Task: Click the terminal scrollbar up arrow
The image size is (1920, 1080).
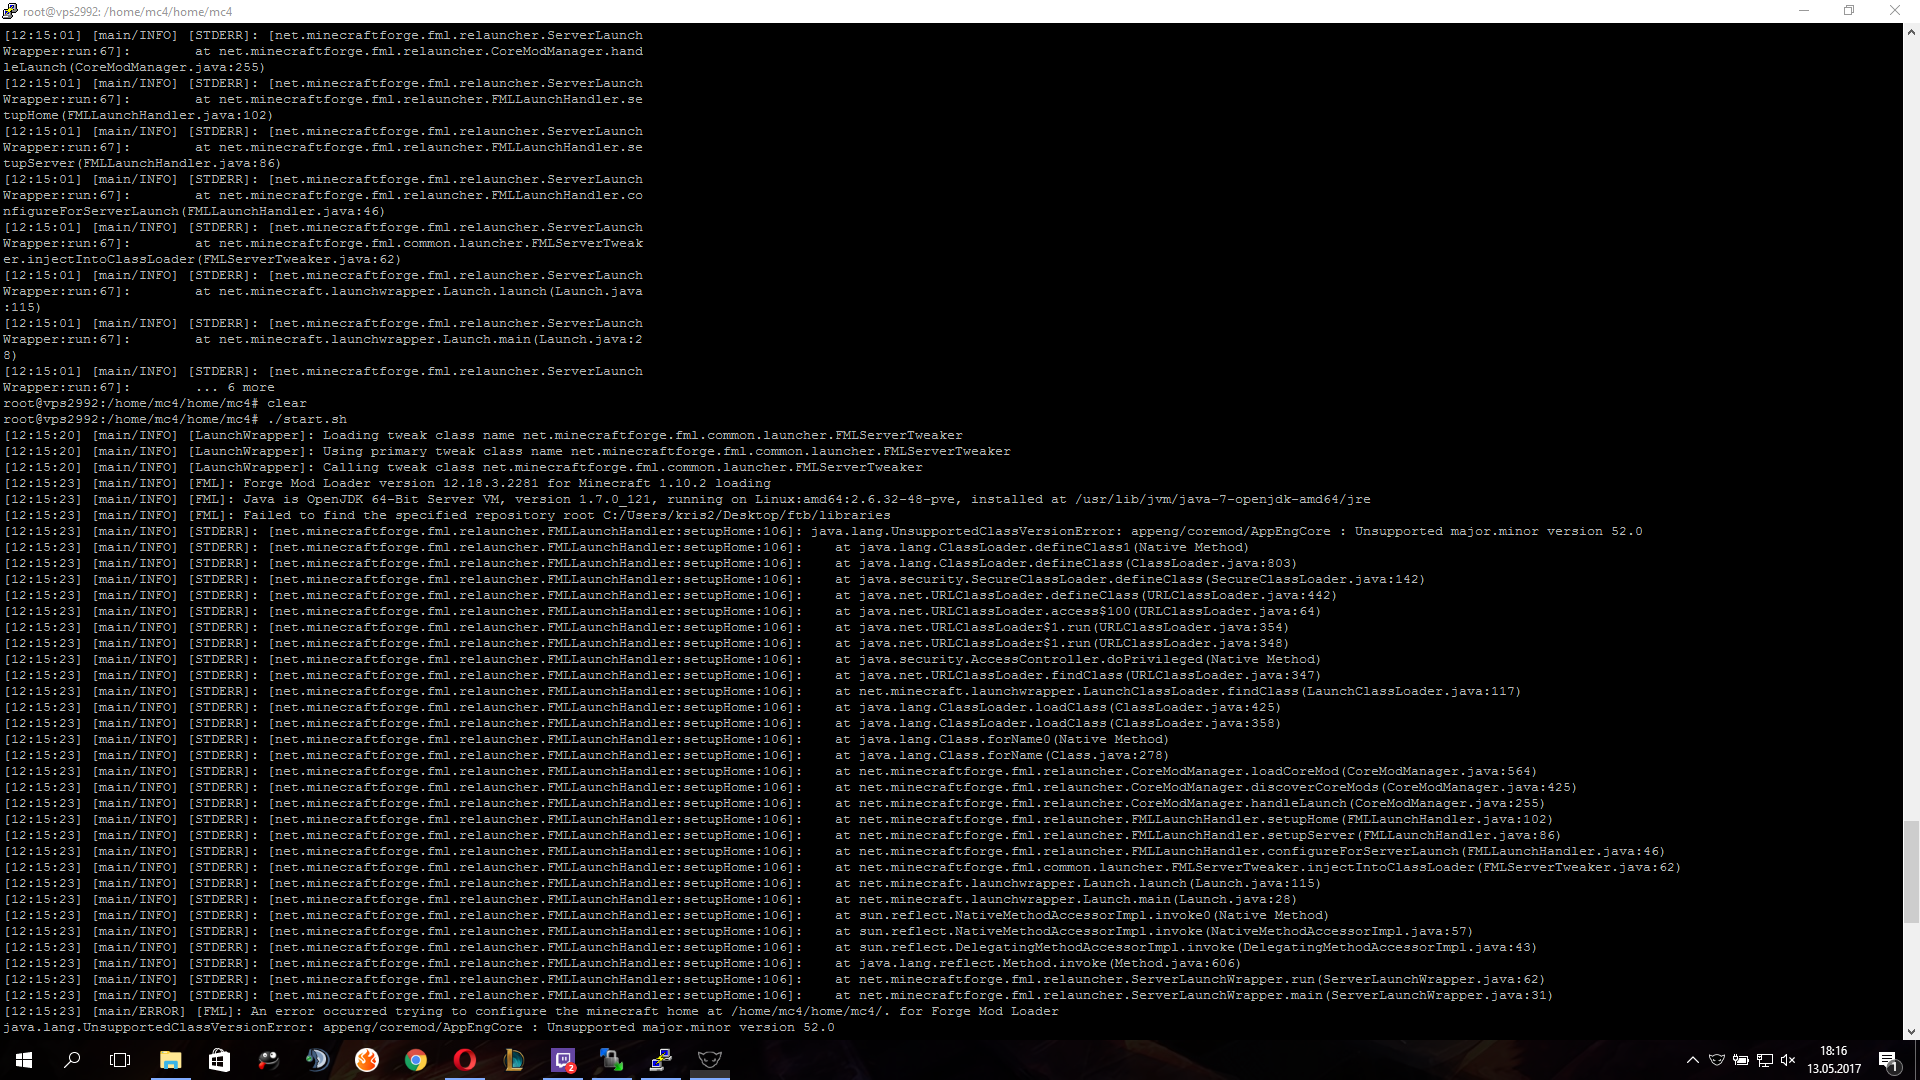Action: click(x=1911, y=32)
